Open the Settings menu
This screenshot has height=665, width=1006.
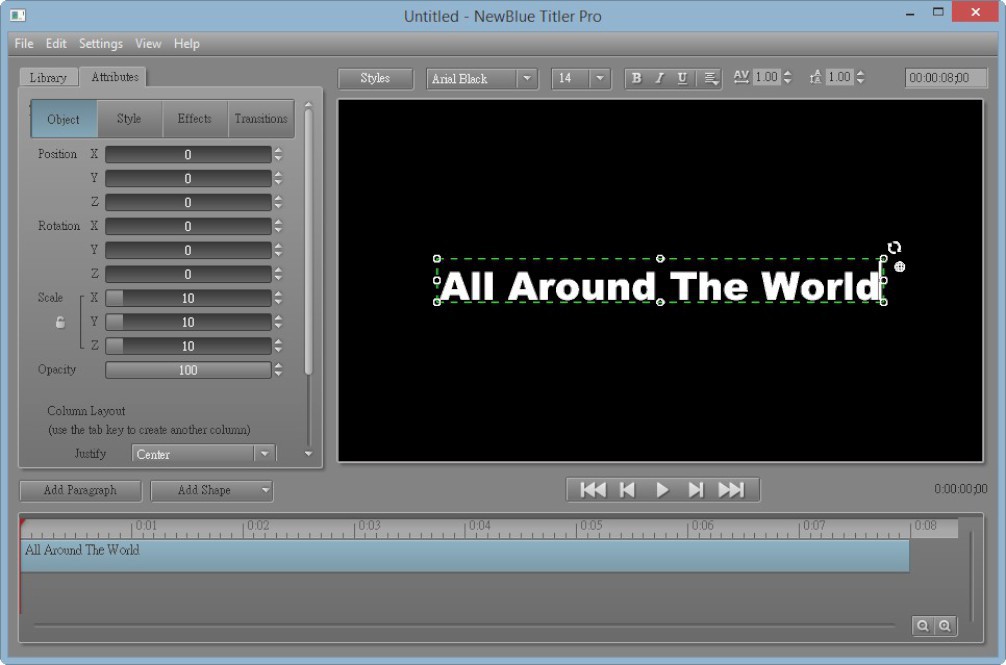[x=101, y=44]
